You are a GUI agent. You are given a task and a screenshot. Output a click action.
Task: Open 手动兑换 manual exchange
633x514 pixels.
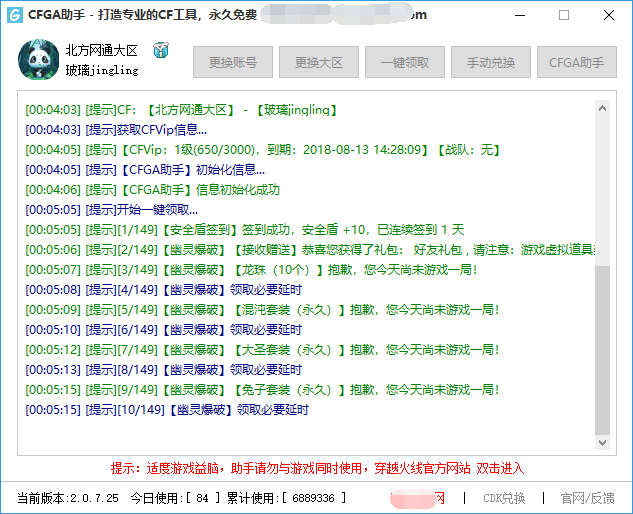(x=491, y=62)
